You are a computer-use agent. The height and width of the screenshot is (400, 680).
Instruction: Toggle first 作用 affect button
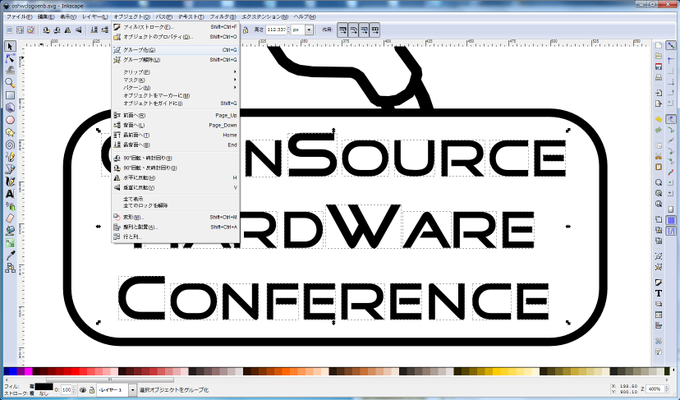click(343, 30)
